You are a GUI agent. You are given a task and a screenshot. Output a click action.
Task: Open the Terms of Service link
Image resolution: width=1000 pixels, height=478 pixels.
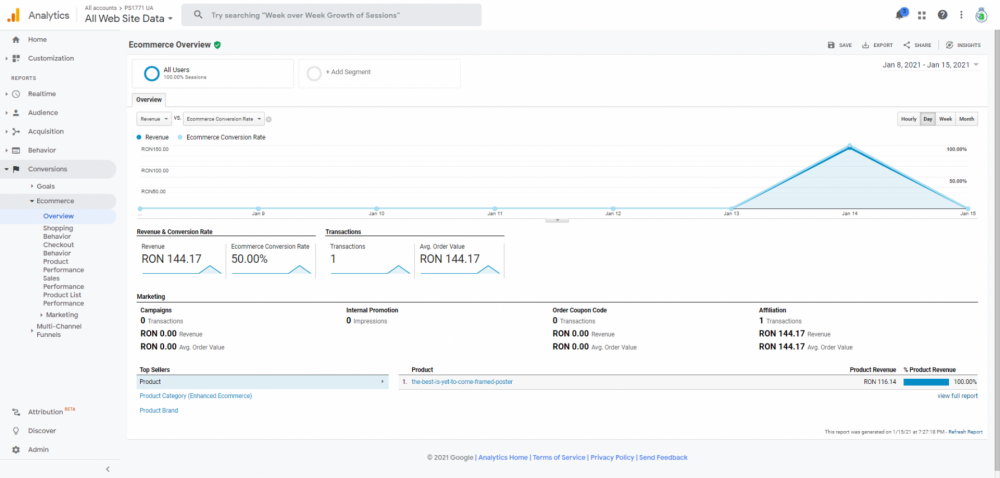(559, 458)
